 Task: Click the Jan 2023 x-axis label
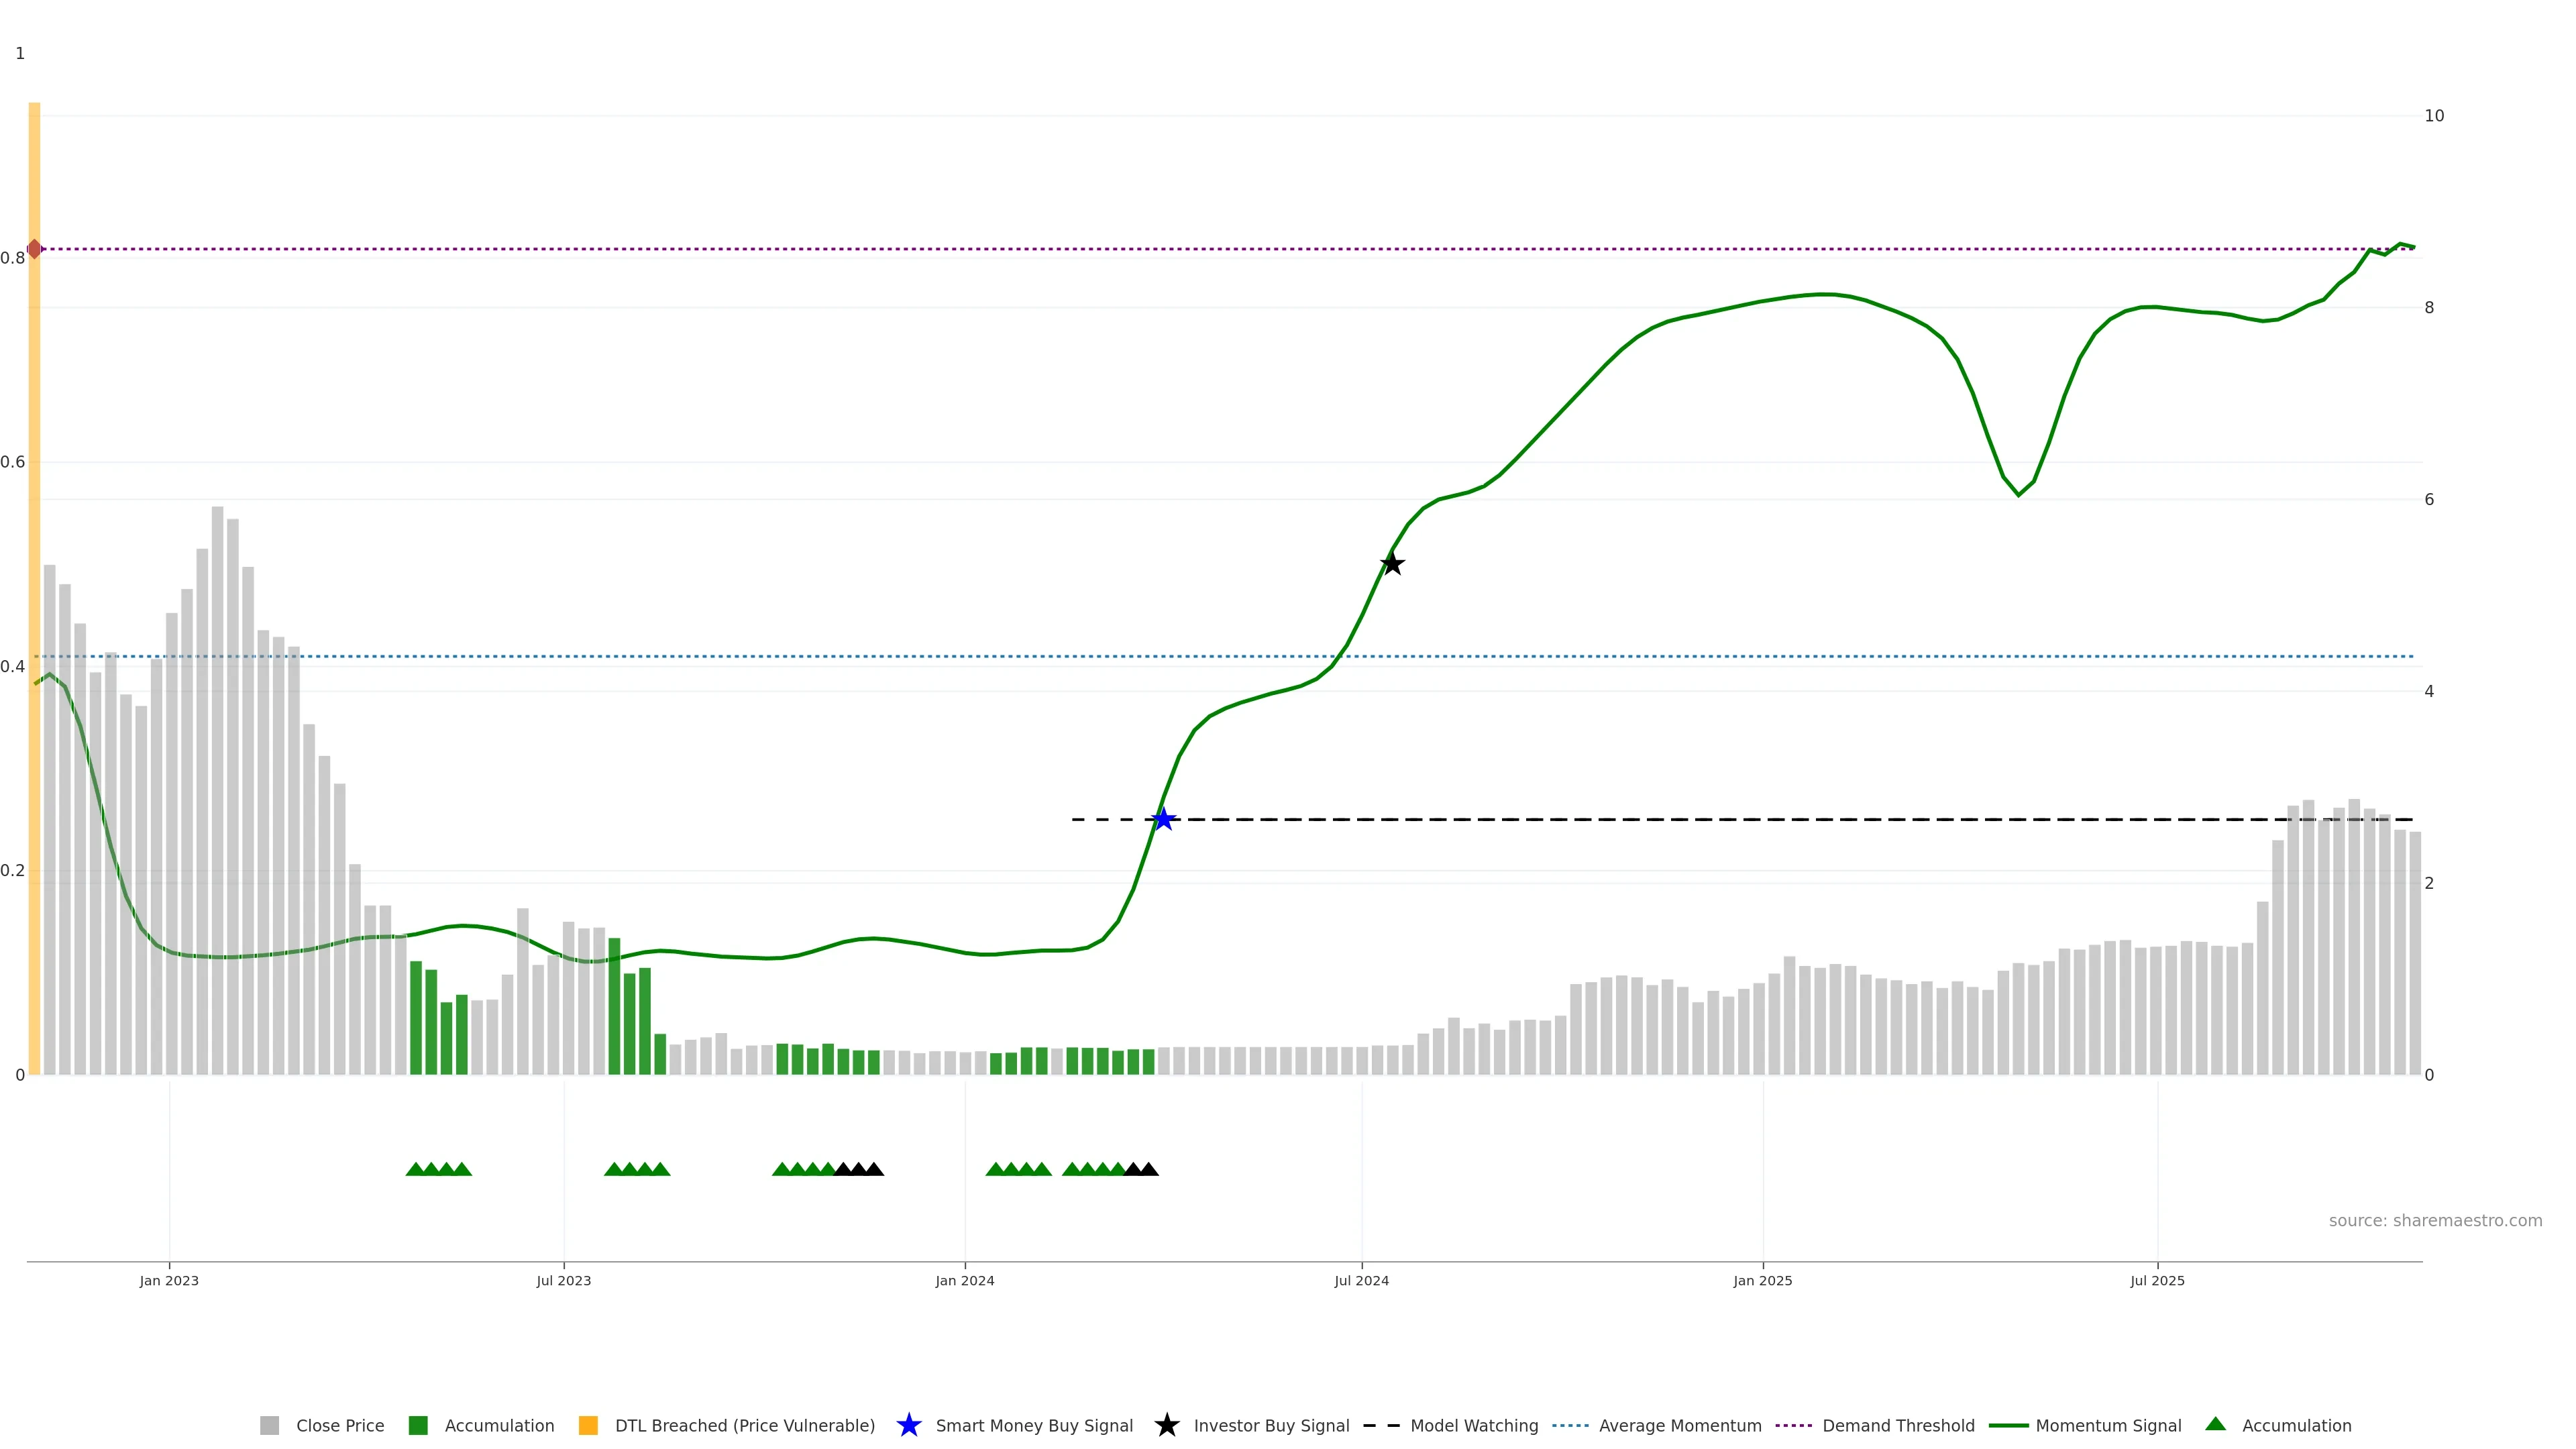169,1280
